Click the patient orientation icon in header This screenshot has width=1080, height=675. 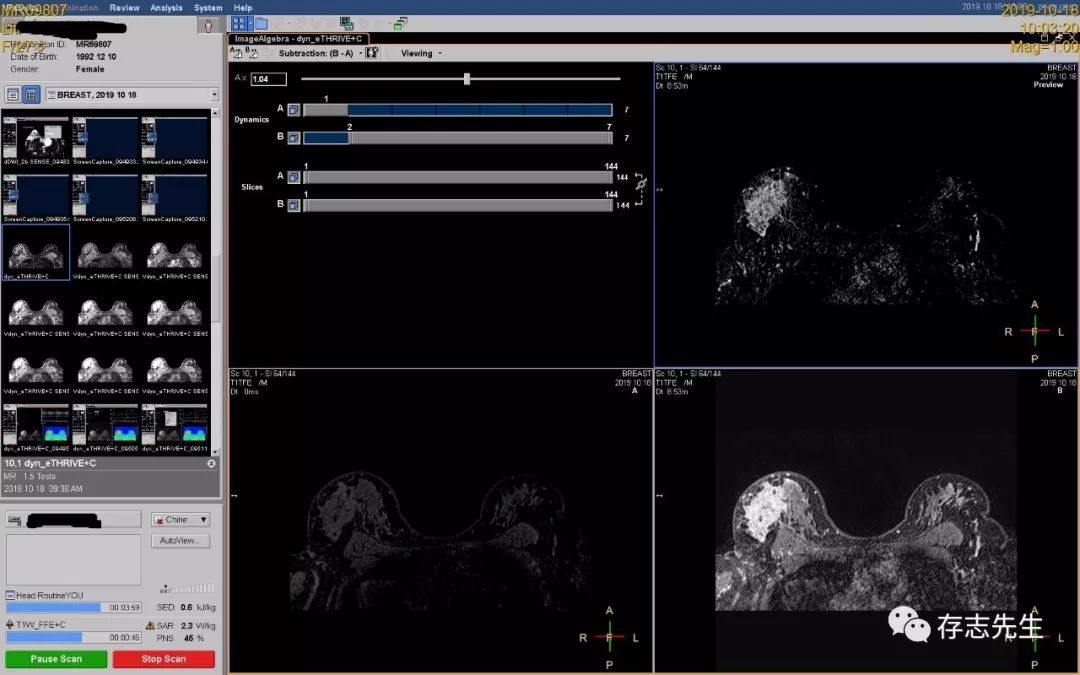[x=207, y=26]
